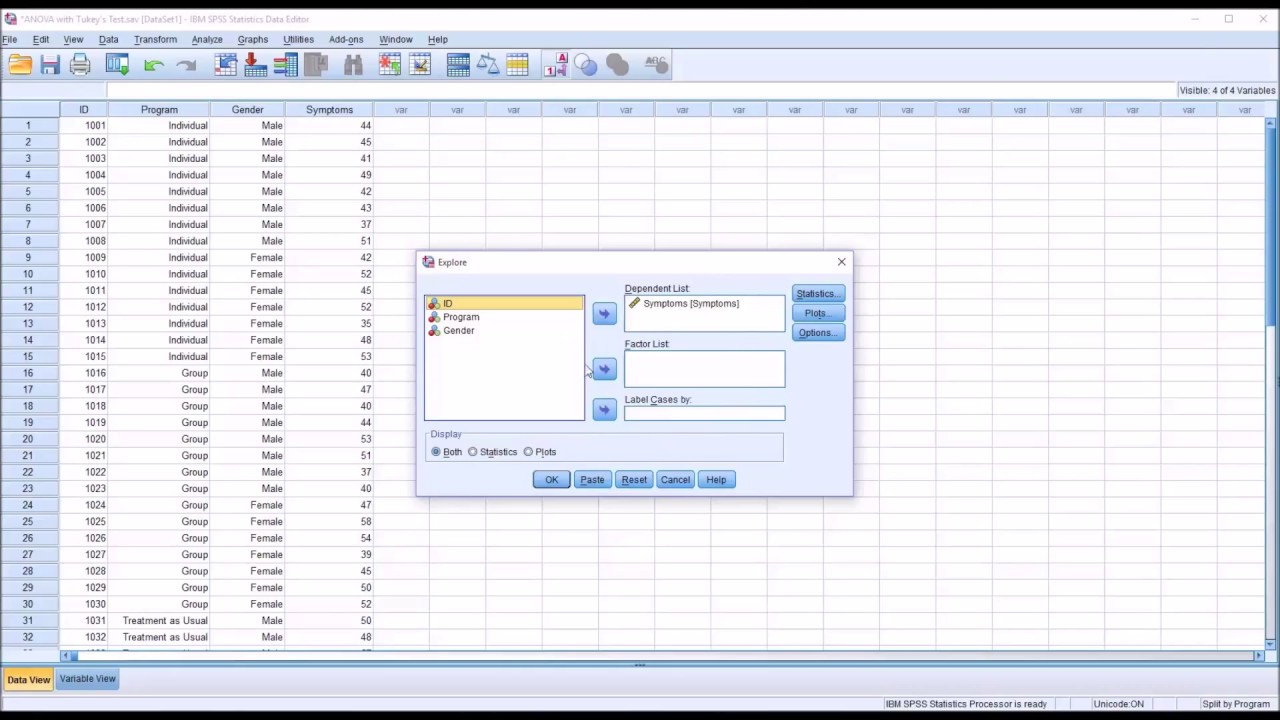Click inside the Factor List box
The image size is (1280, 720).
705,369
